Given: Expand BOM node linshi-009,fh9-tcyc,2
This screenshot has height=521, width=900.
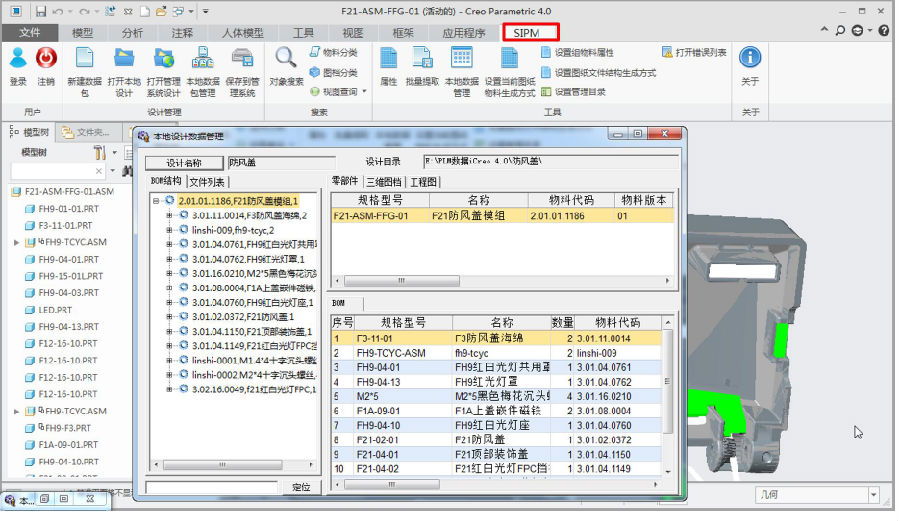Looking at the screenshot, I should (x=169, y=230).
